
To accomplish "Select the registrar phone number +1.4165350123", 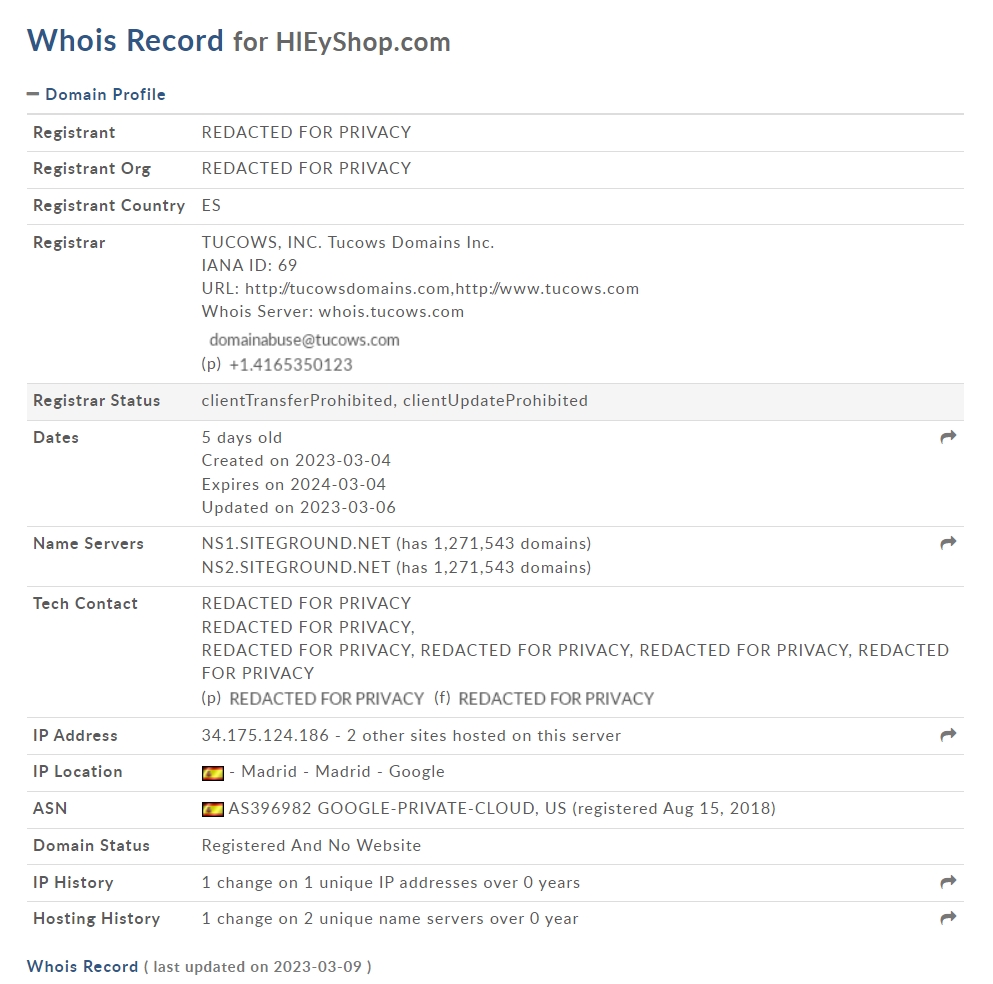I will coord(291,365).
